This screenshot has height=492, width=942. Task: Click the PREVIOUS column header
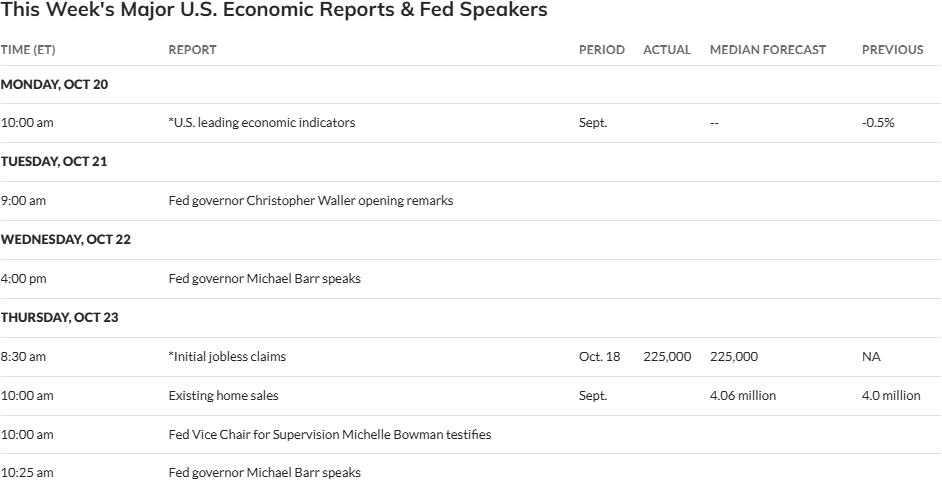[x=892, y=50]
